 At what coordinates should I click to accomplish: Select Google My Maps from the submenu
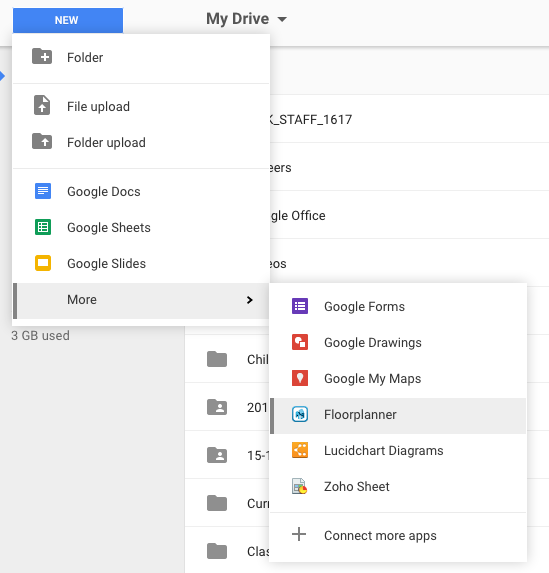point(398,379)
